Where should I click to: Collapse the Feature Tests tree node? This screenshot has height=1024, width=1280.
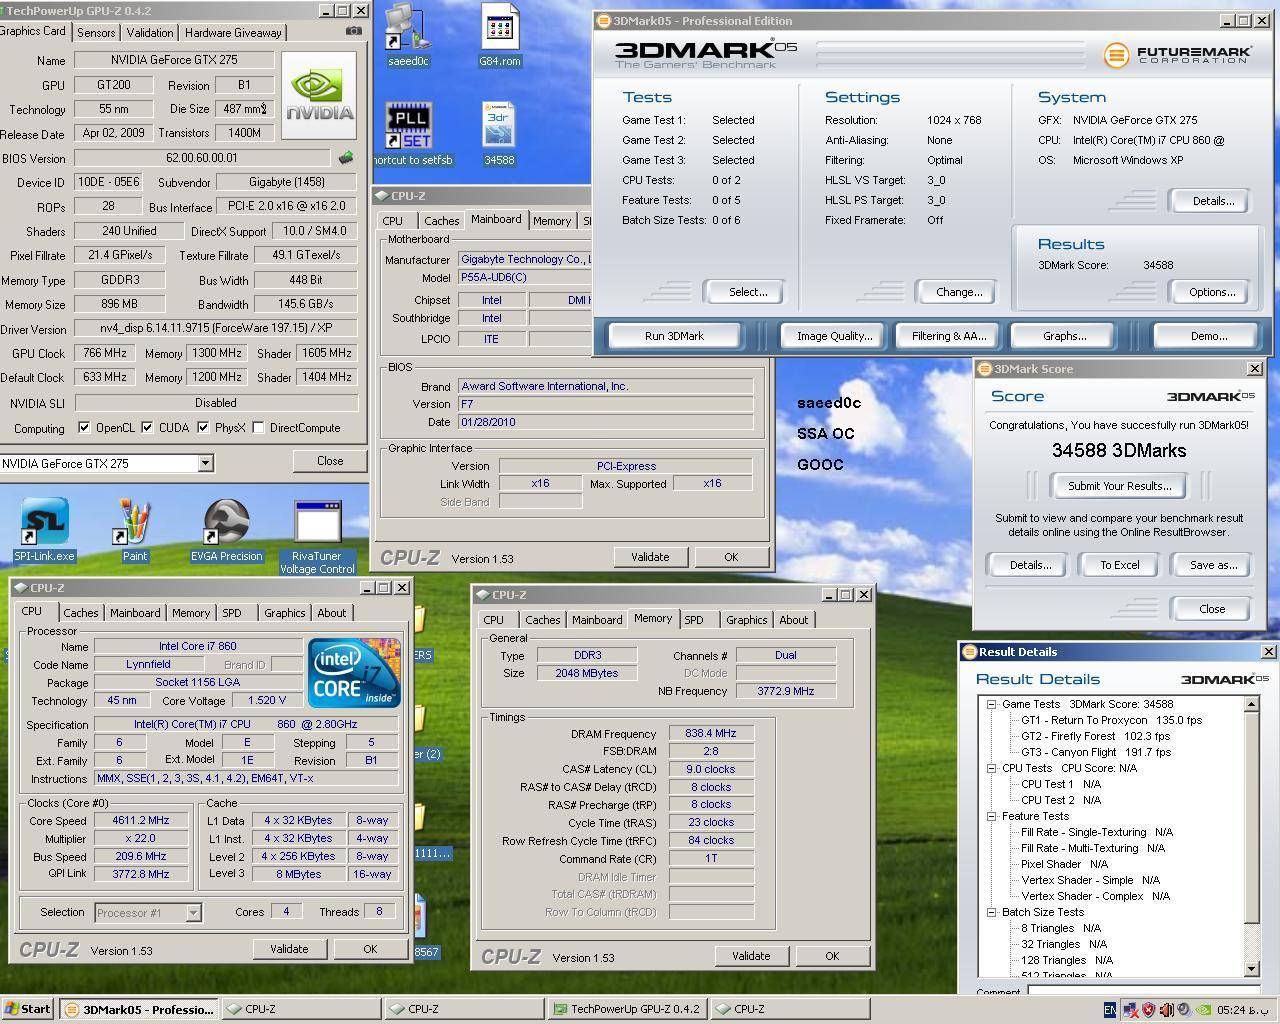click(x=991, y=816)
